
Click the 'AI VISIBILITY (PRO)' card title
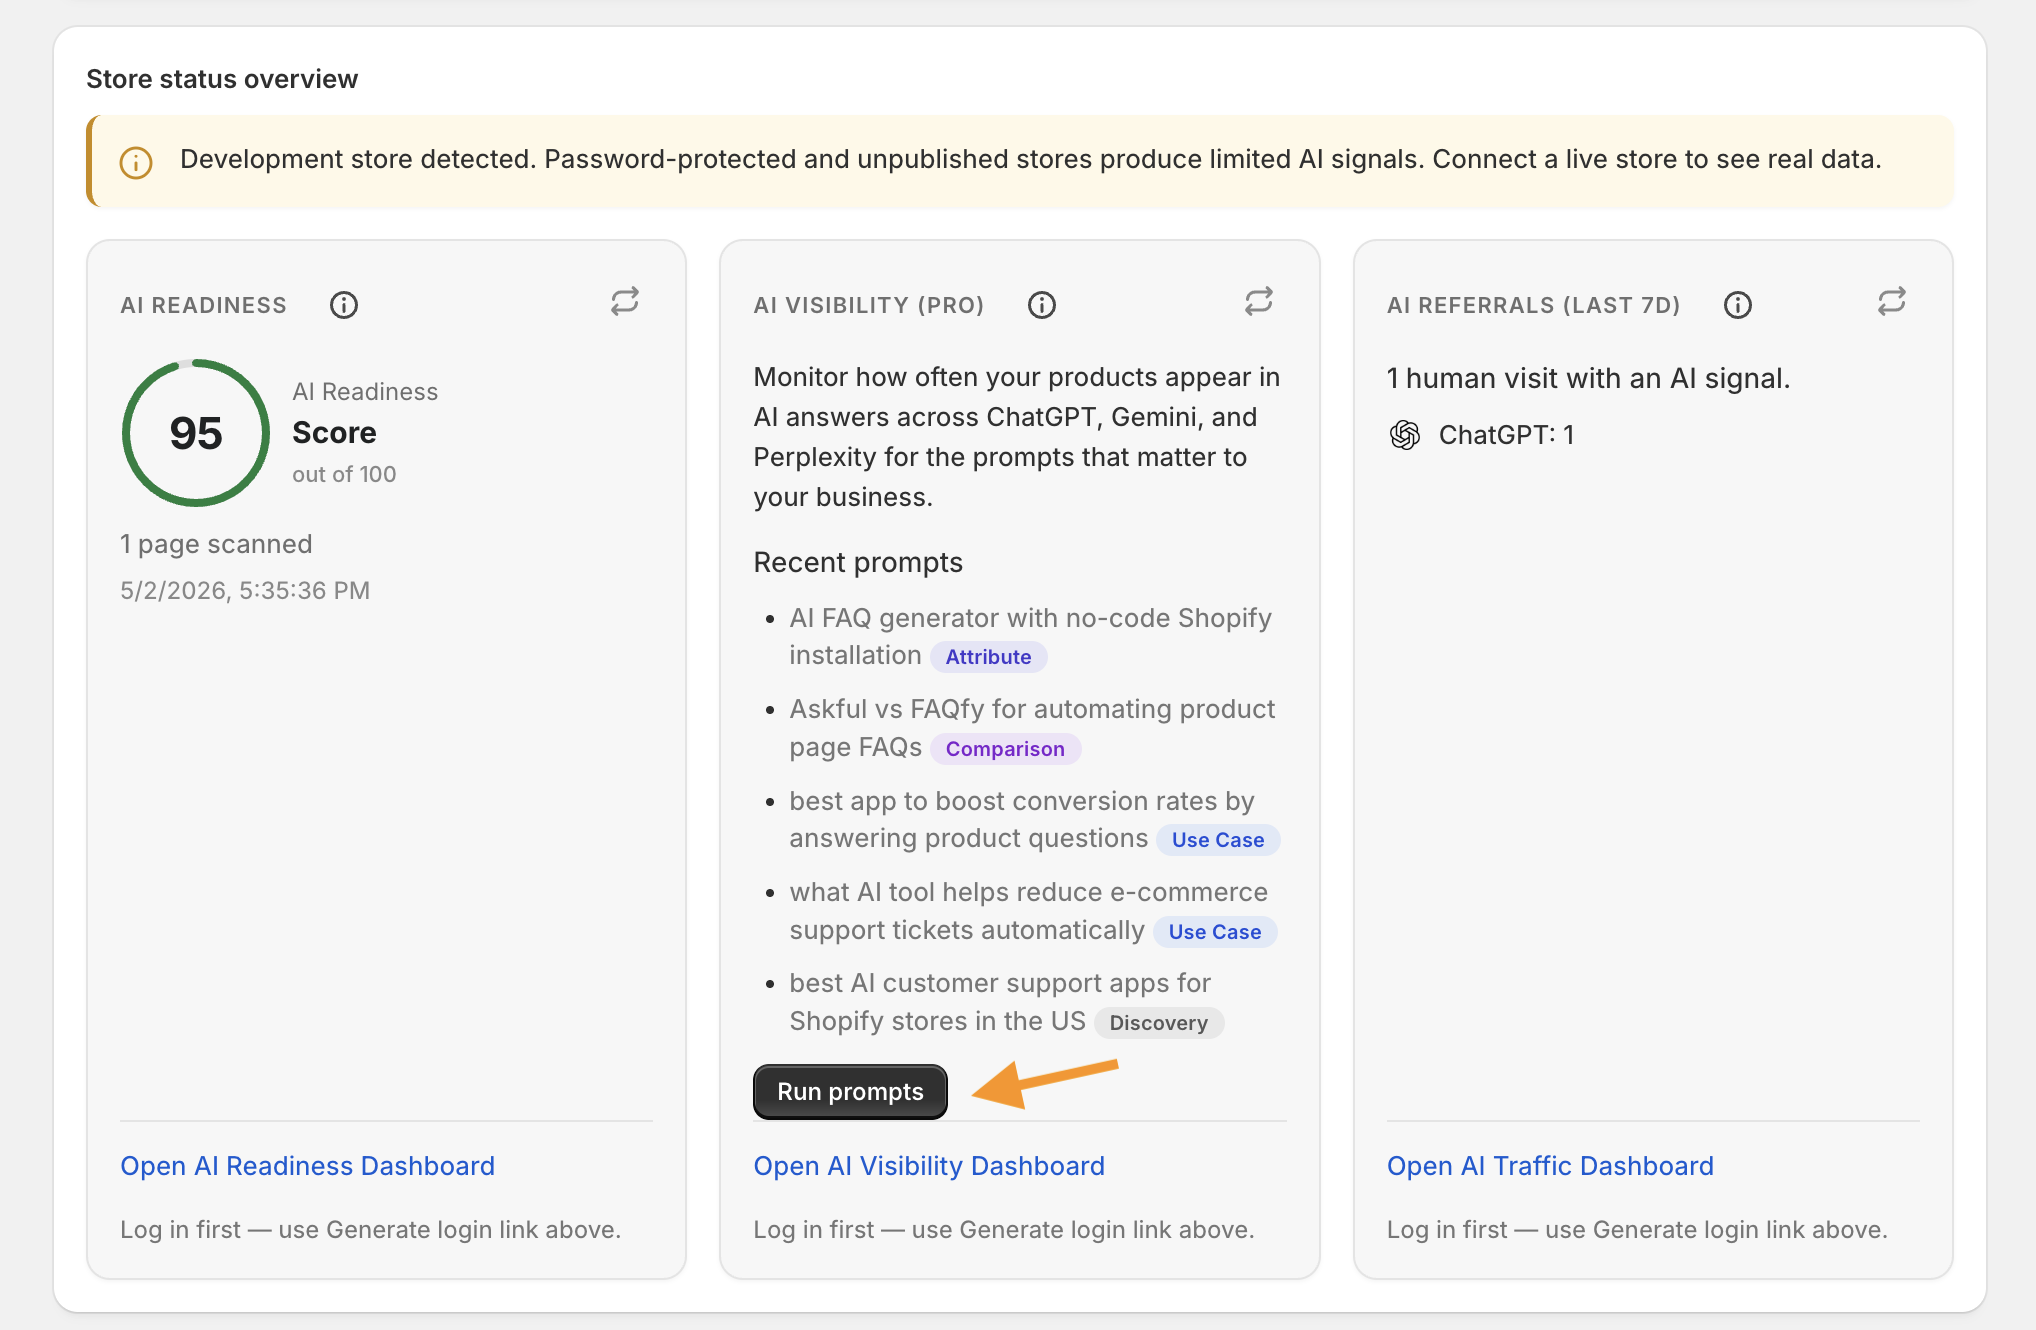coord(868,305)
